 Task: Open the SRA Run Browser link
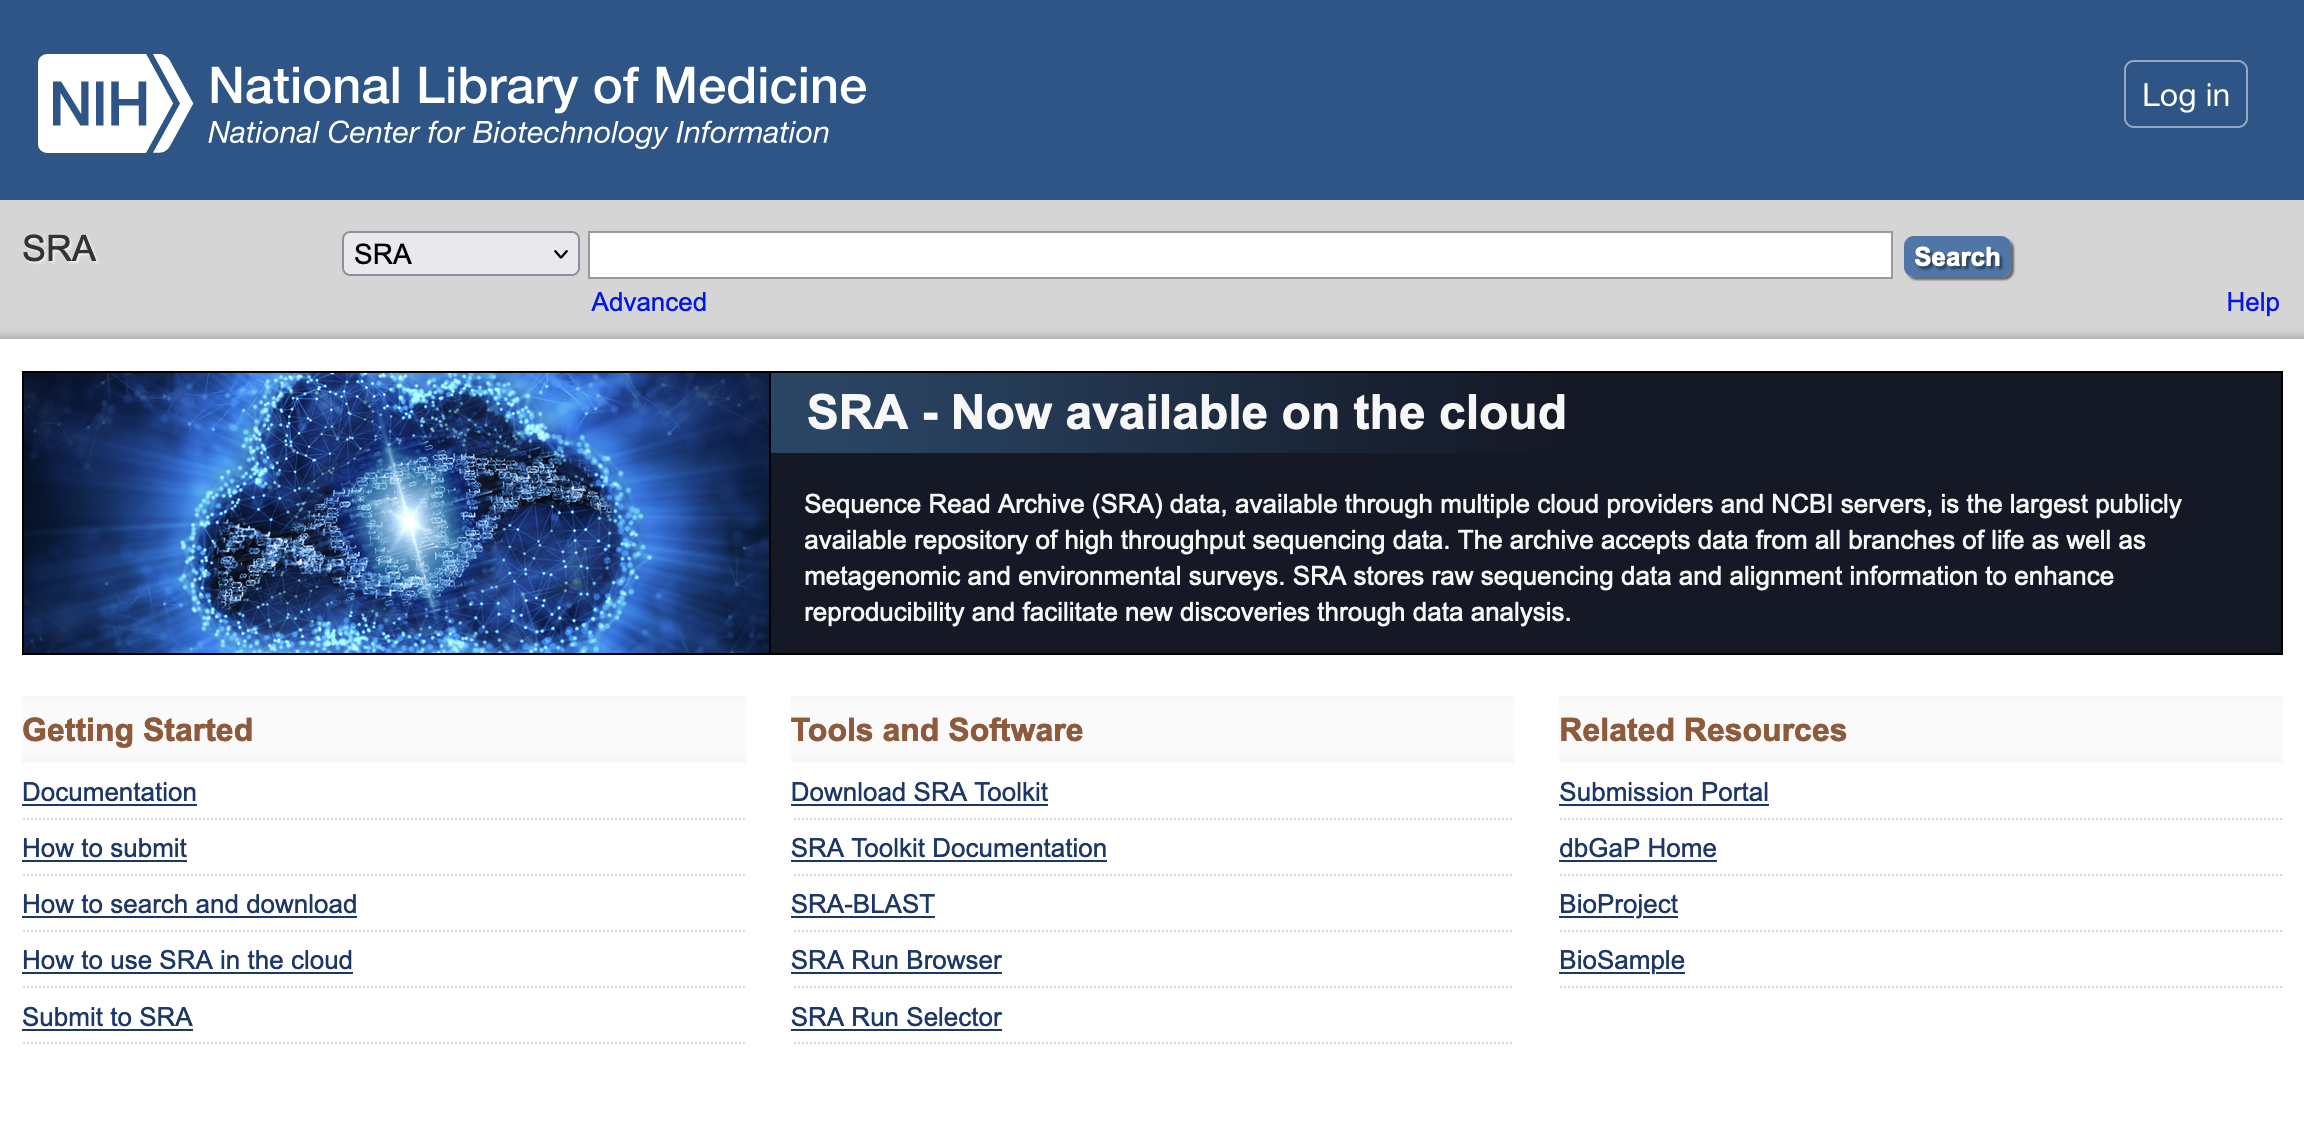895,960
